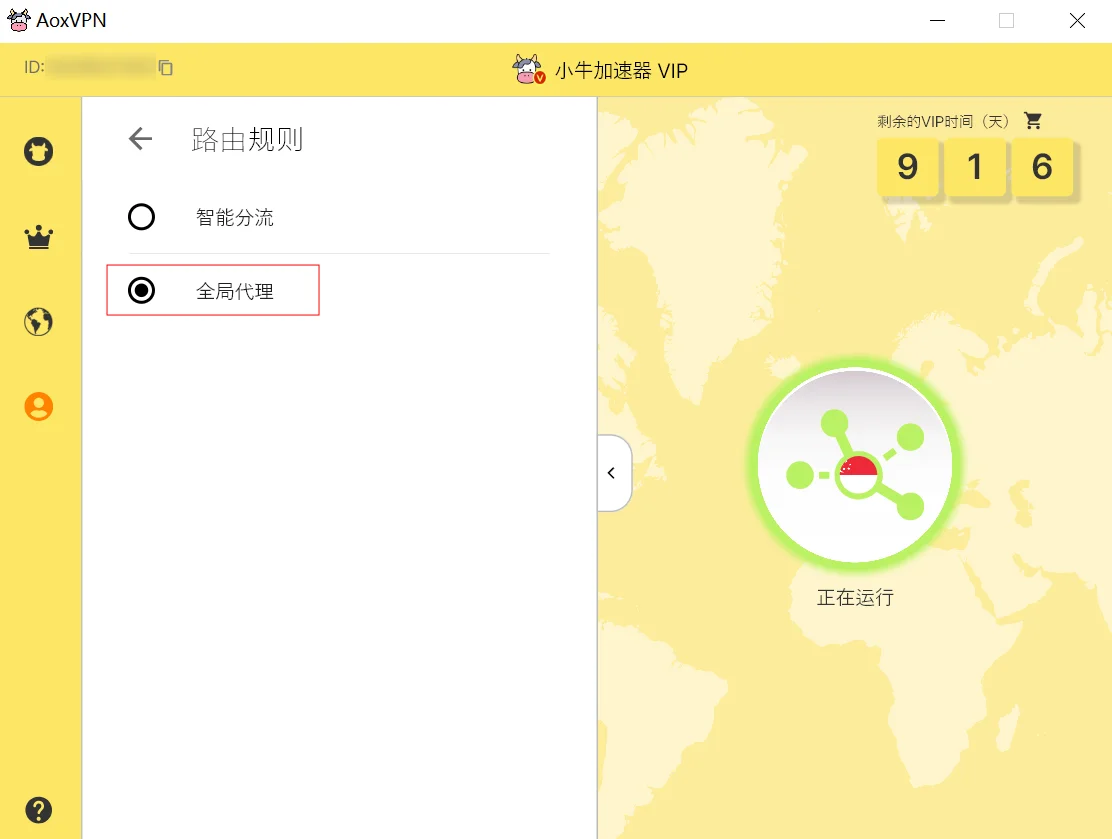Open the VIP crown icon in sidebar
Viewport: 1112px width, 839px height.
point(39,238)
